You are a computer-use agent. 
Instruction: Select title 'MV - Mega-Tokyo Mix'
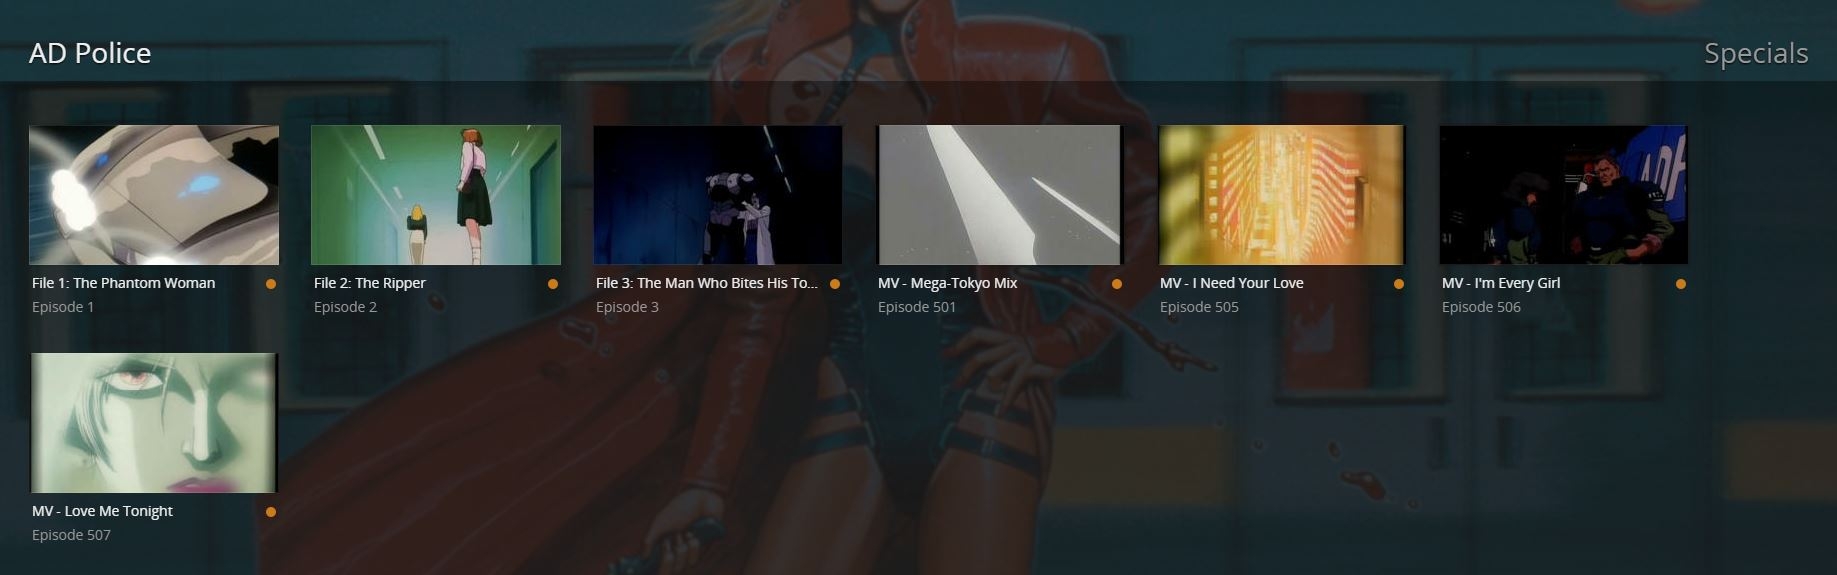[948, 283]
